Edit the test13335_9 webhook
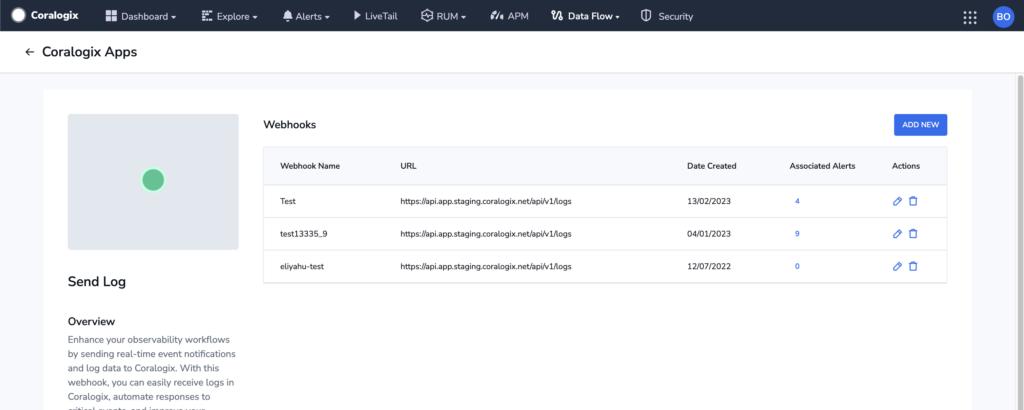Viewport: 1024px width, 410px height. pos(897,234)
